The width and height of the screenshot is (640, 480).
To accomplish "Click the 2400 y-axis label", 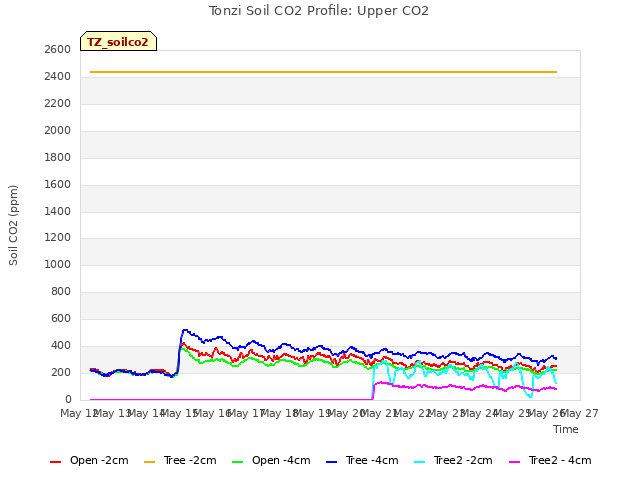I will pos(58,76).
